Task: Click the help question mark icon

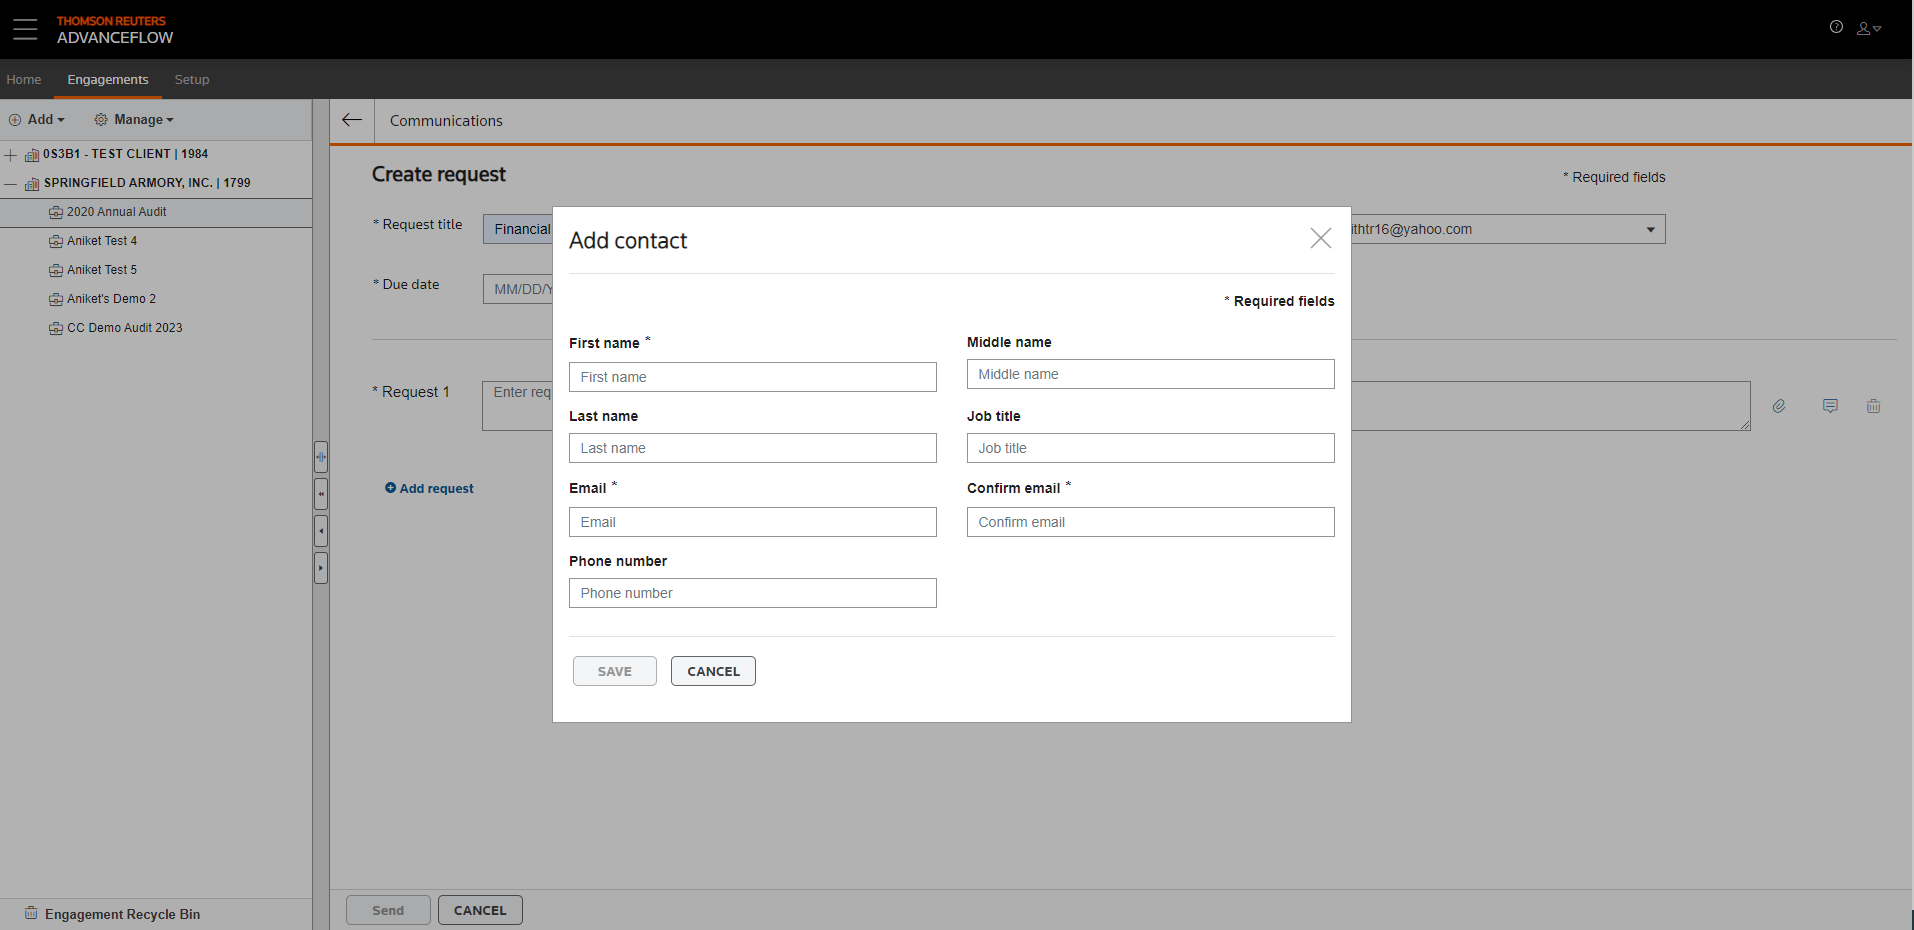Action: coord(1836,27)
